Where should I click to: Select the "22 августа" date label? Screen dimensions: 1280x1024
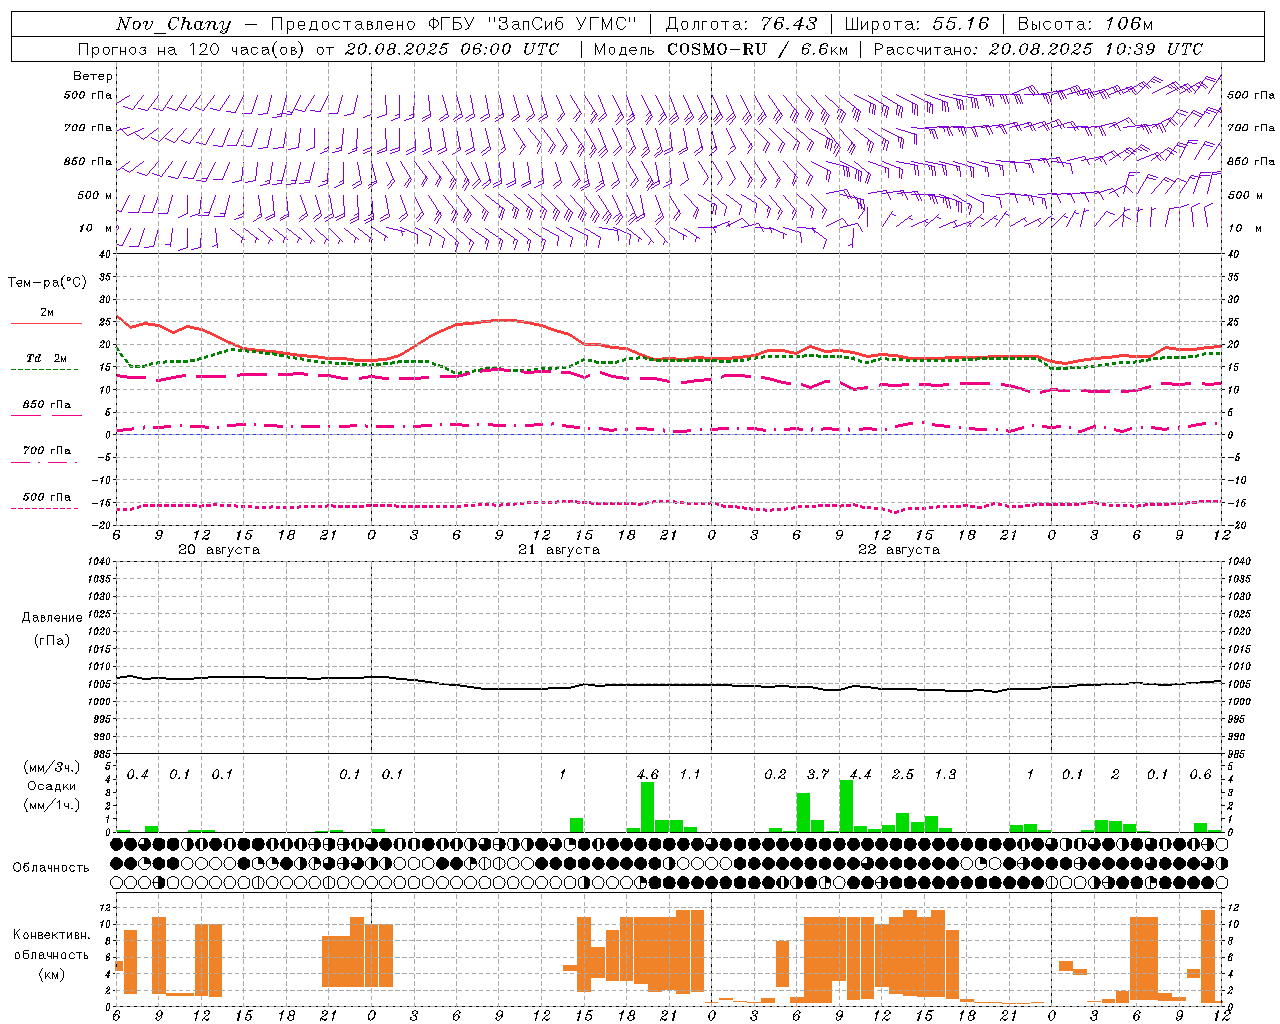(899, 550)
